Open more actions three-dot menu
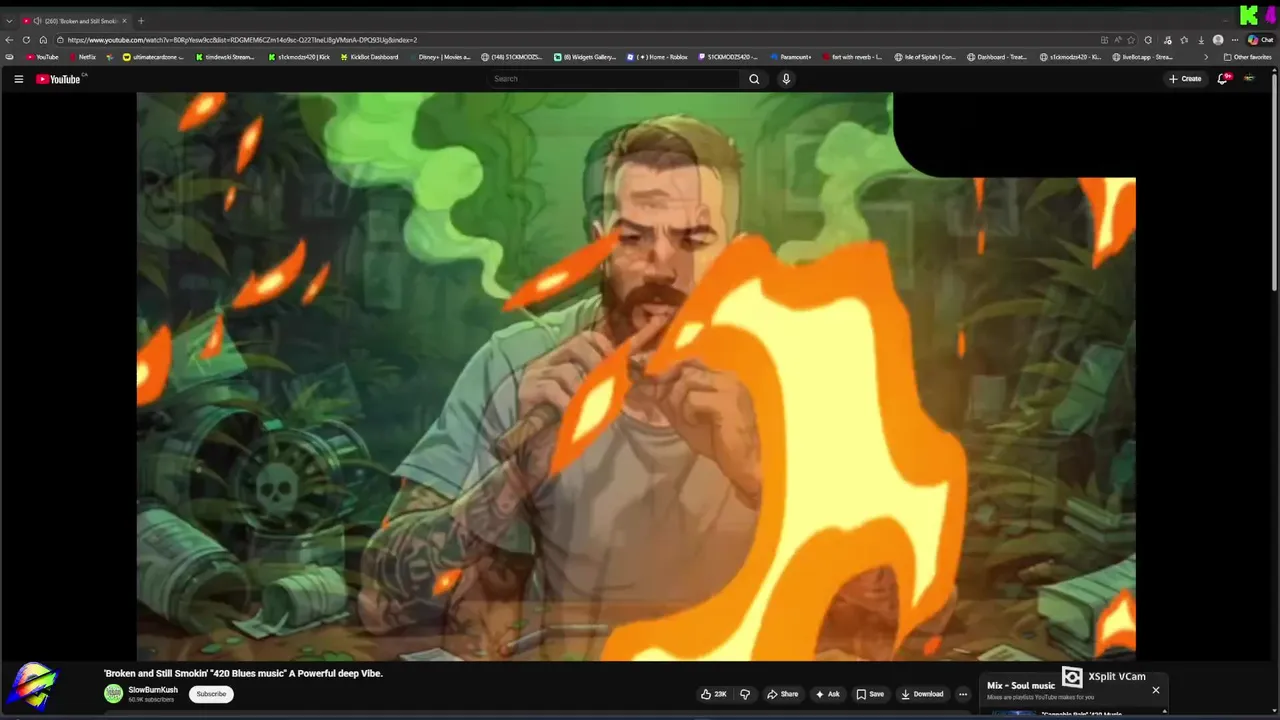Screen dimensions: 1280x720 (963, 694)
